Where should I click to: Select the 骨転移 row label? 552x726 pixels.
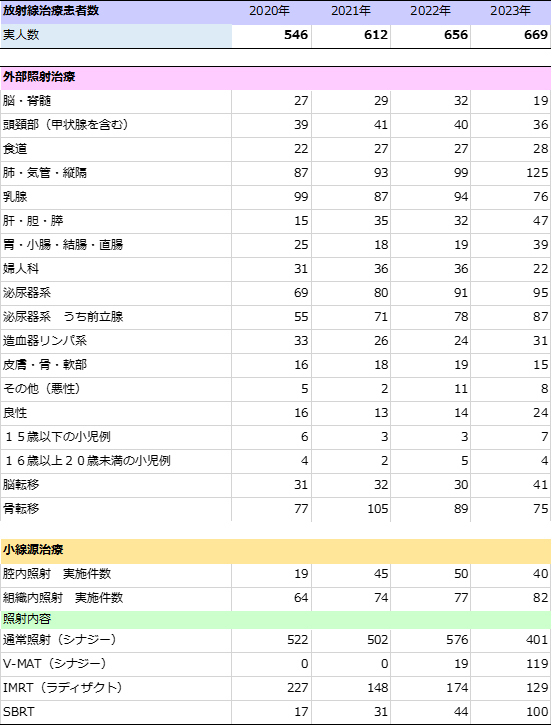tap(21, 509)
